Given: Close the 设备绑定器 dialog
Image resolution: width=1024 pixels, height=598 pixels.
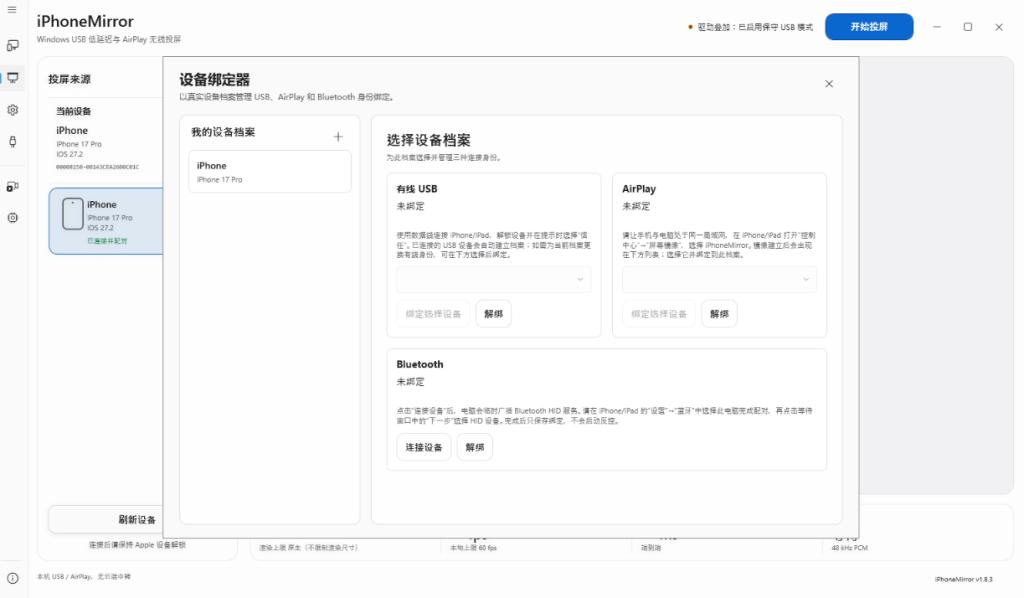Looking at the screenshot, I should 829,84.
